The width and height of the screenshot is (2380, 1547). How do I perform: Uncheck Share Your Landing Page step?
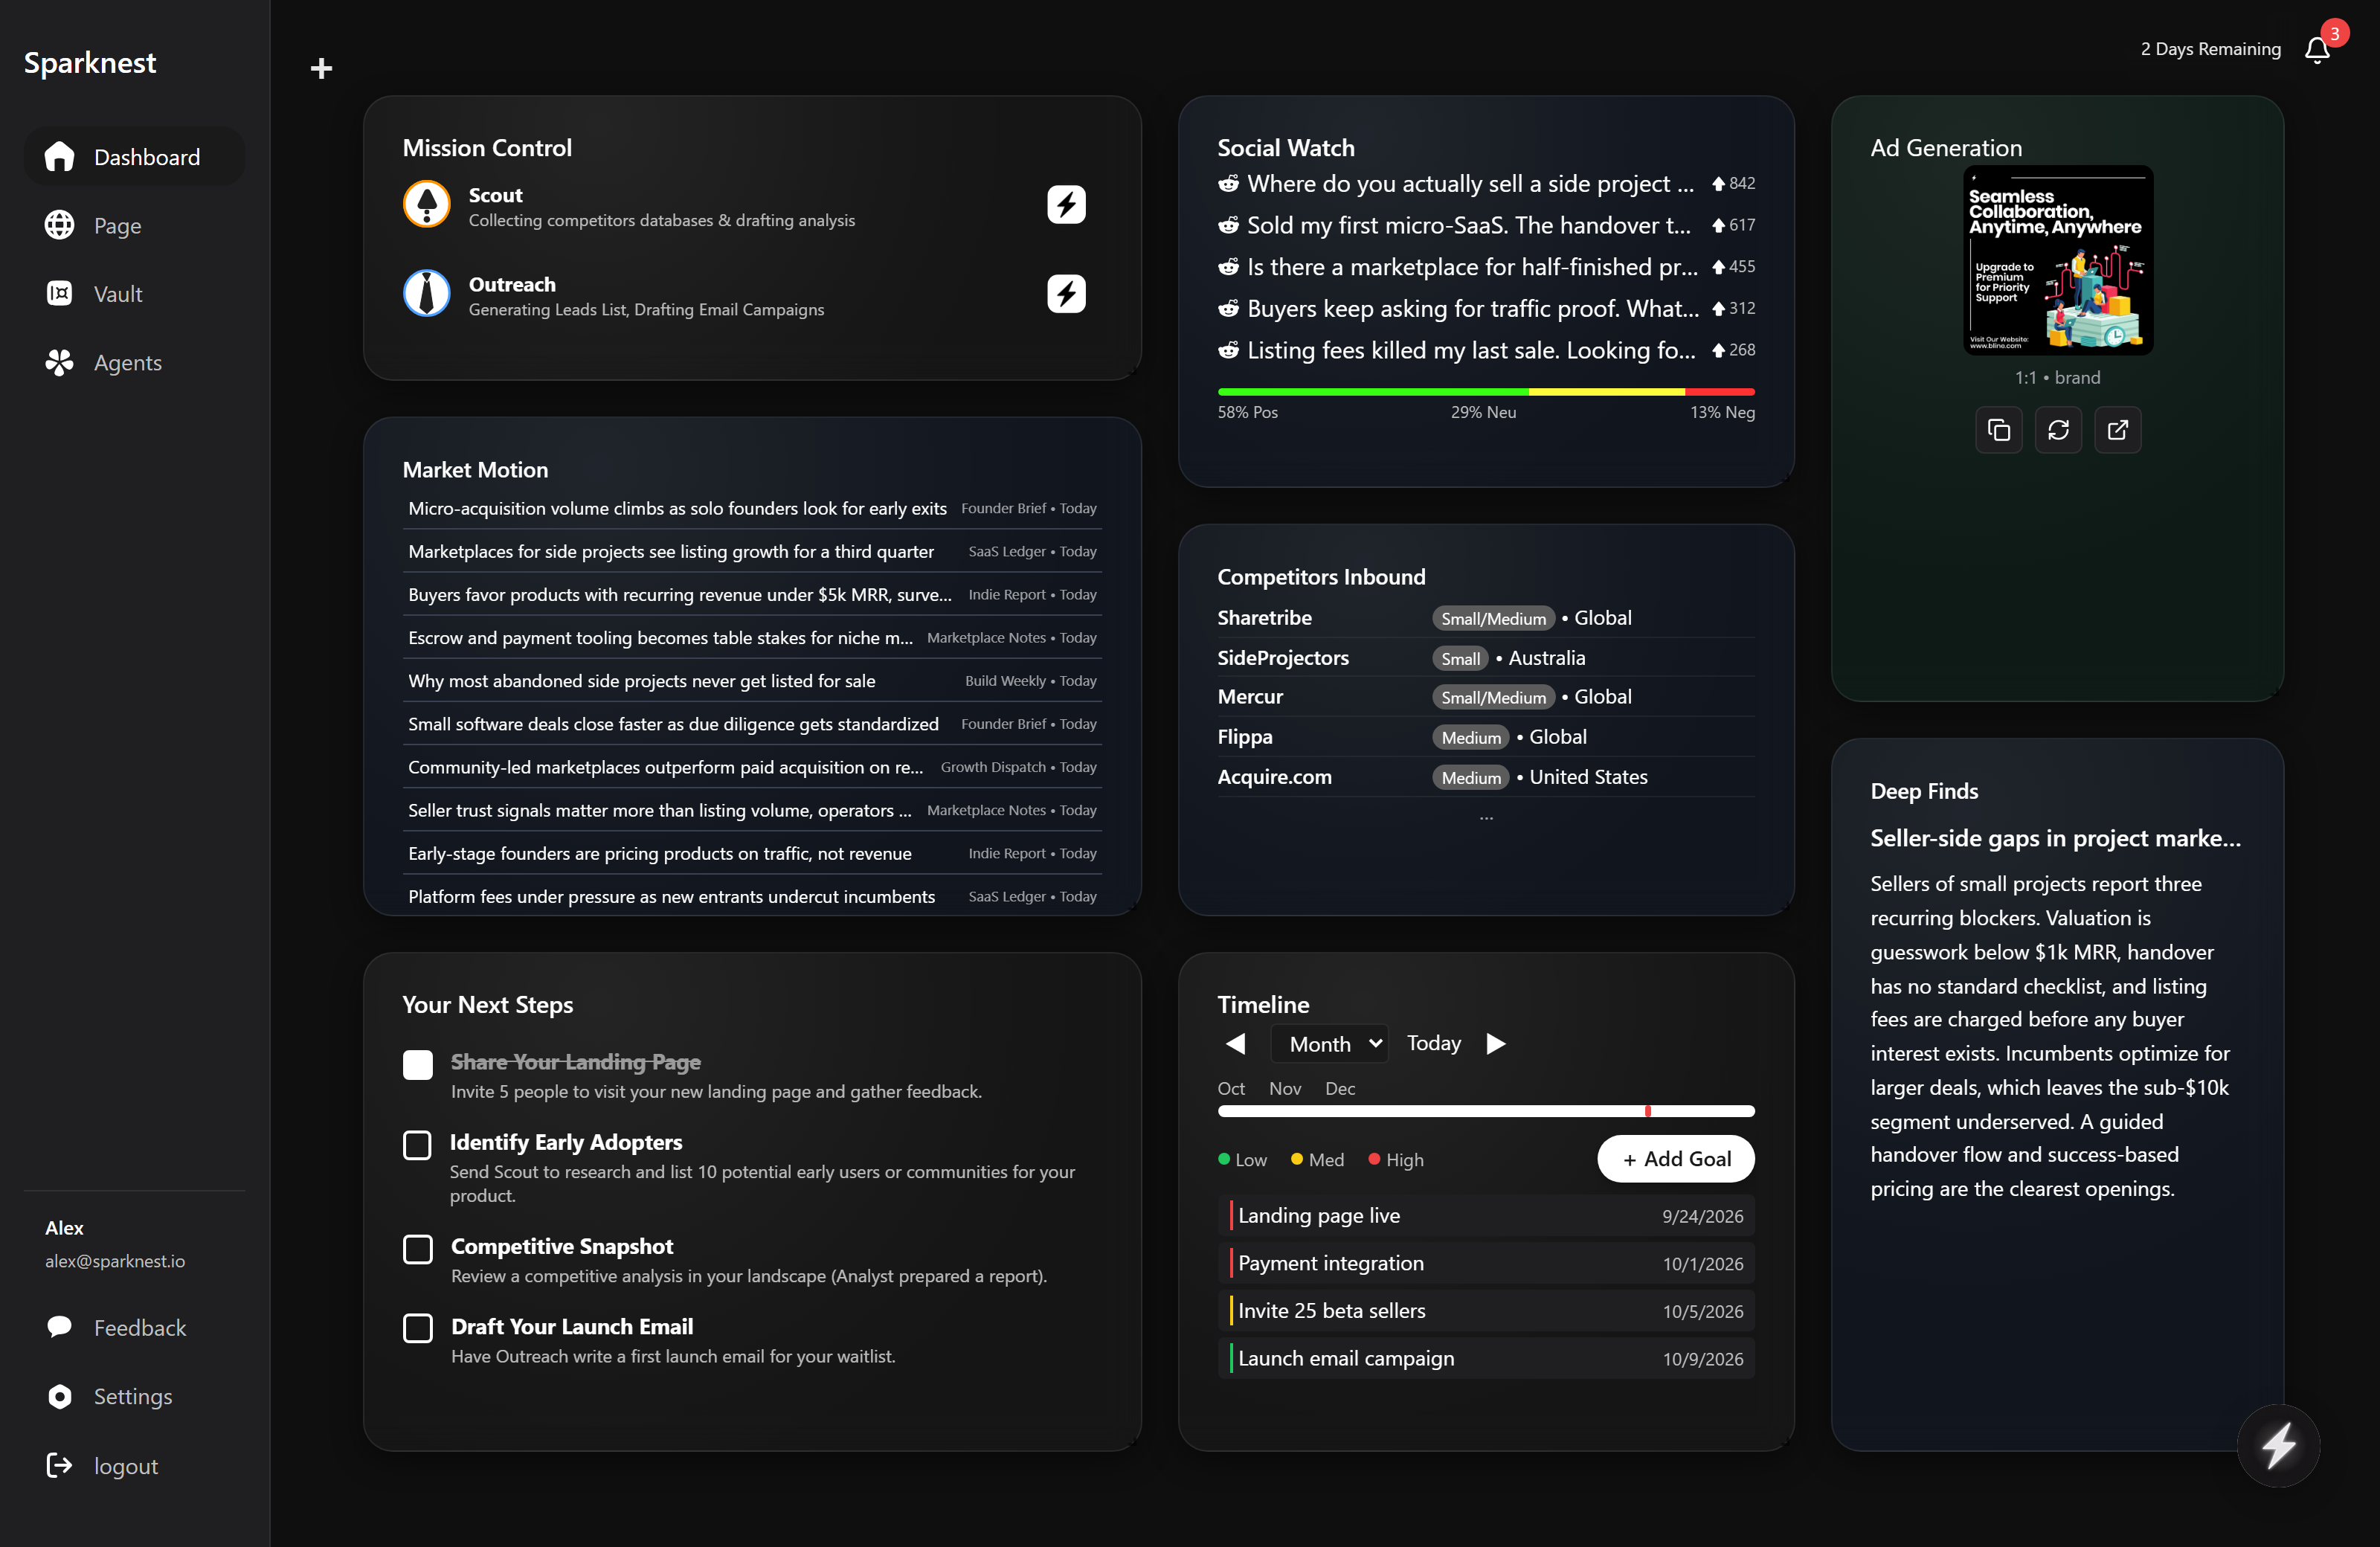pyautogui.click(x=418, y=1064)
